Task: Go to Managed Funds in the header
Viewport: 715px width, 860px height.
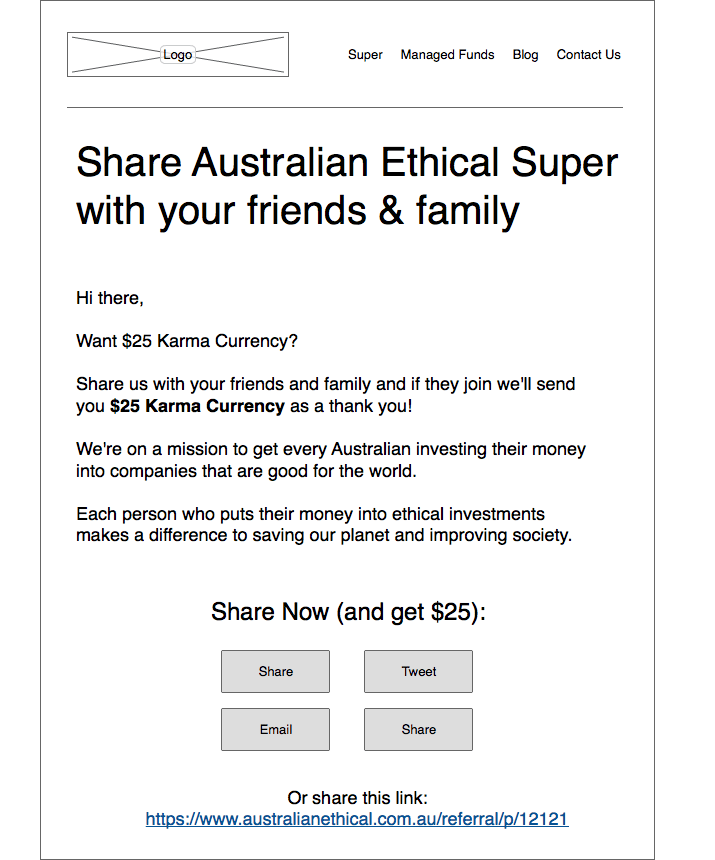Action: click(x=447, y=55)
